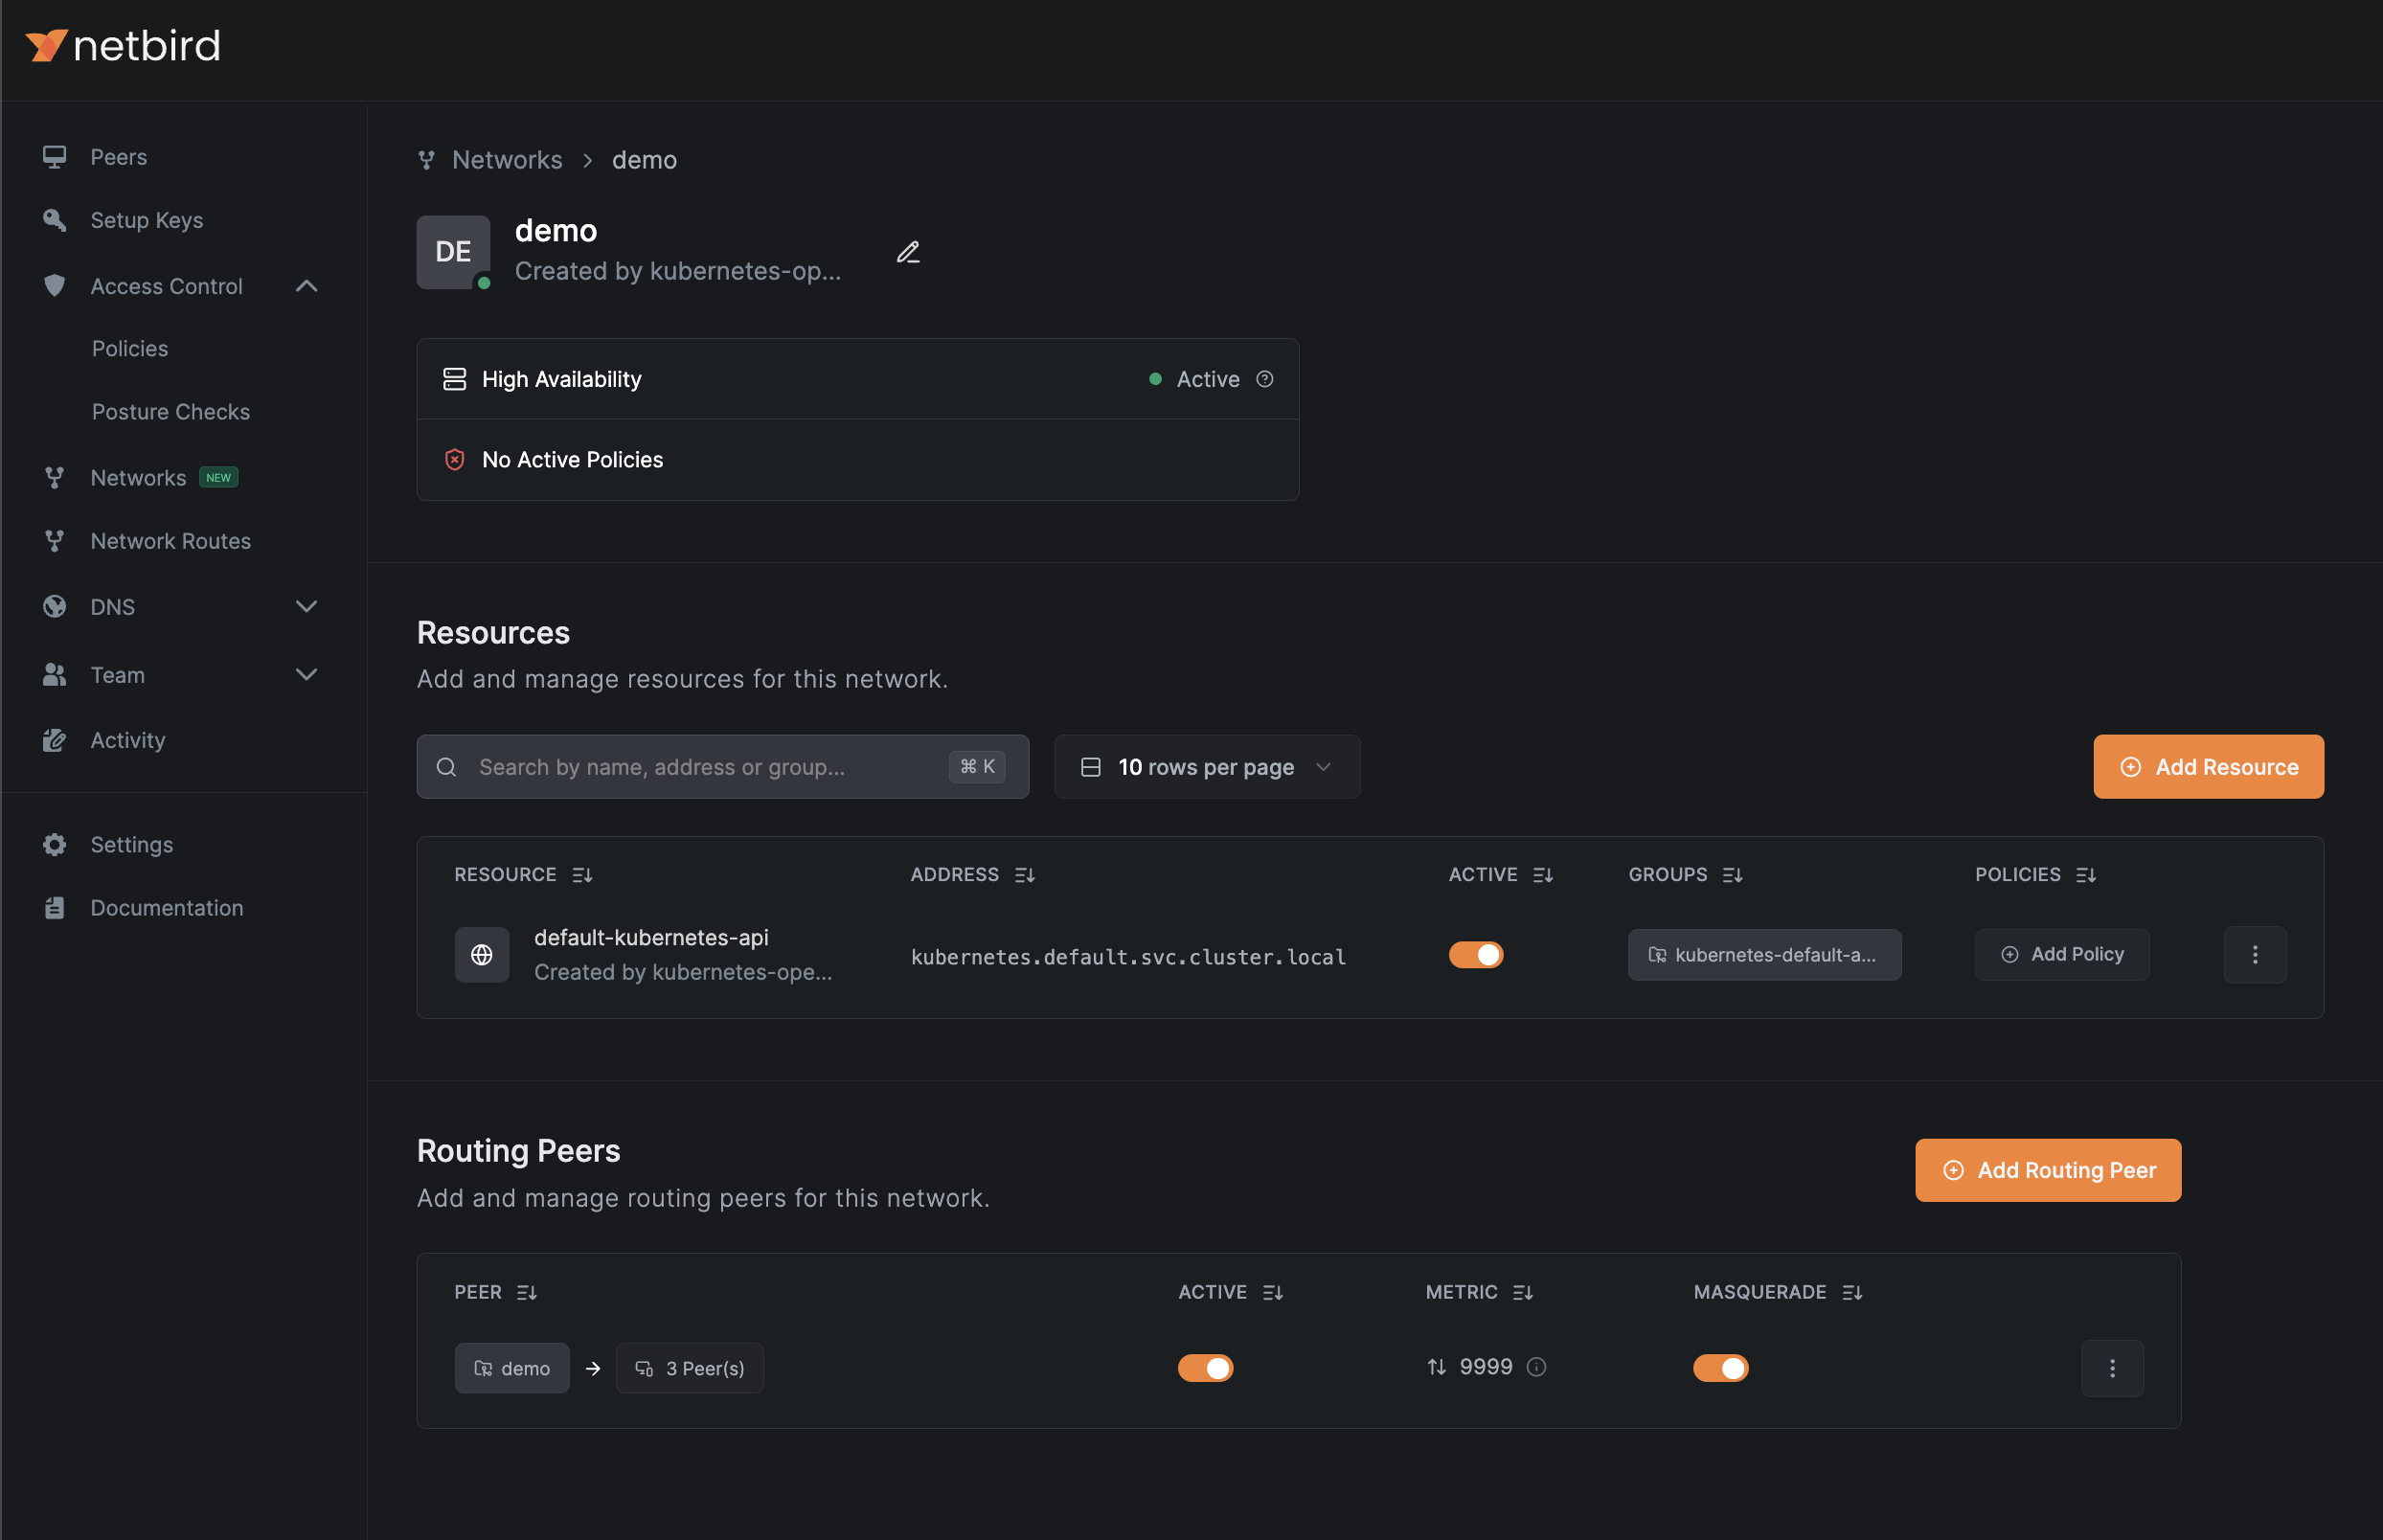The height and width of the screenshot is (1540, 2383).
Task: Click the Add Routing Peer button
Action: point(2047,1170)
